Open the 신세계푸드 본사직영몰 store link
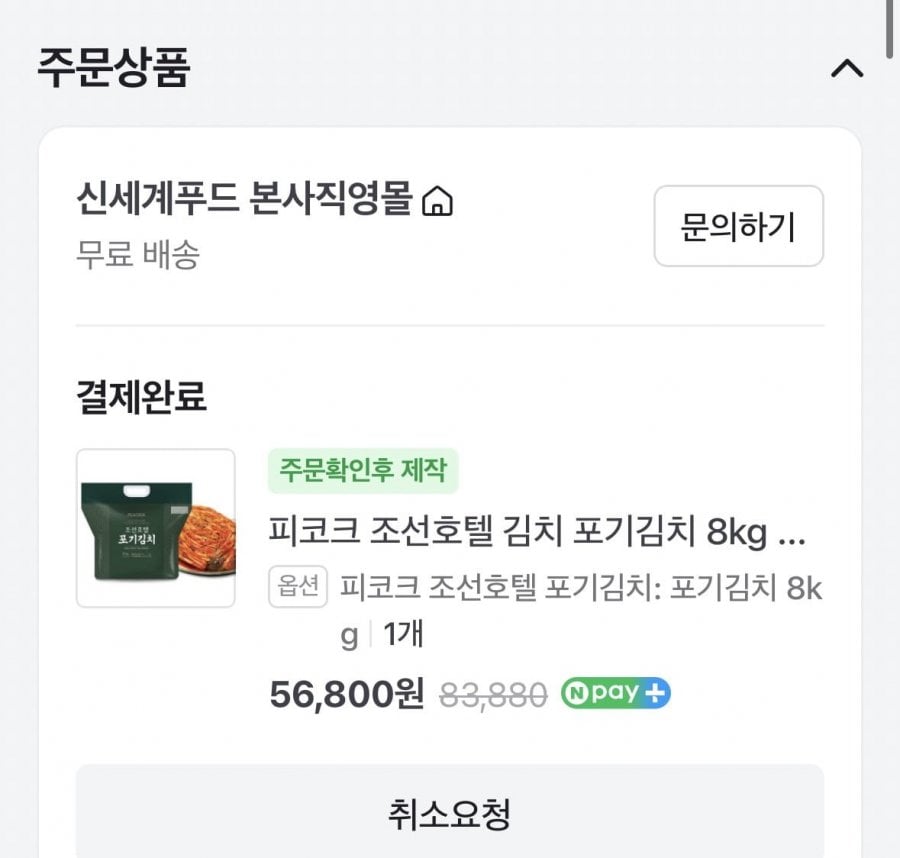 coord(244,200)
